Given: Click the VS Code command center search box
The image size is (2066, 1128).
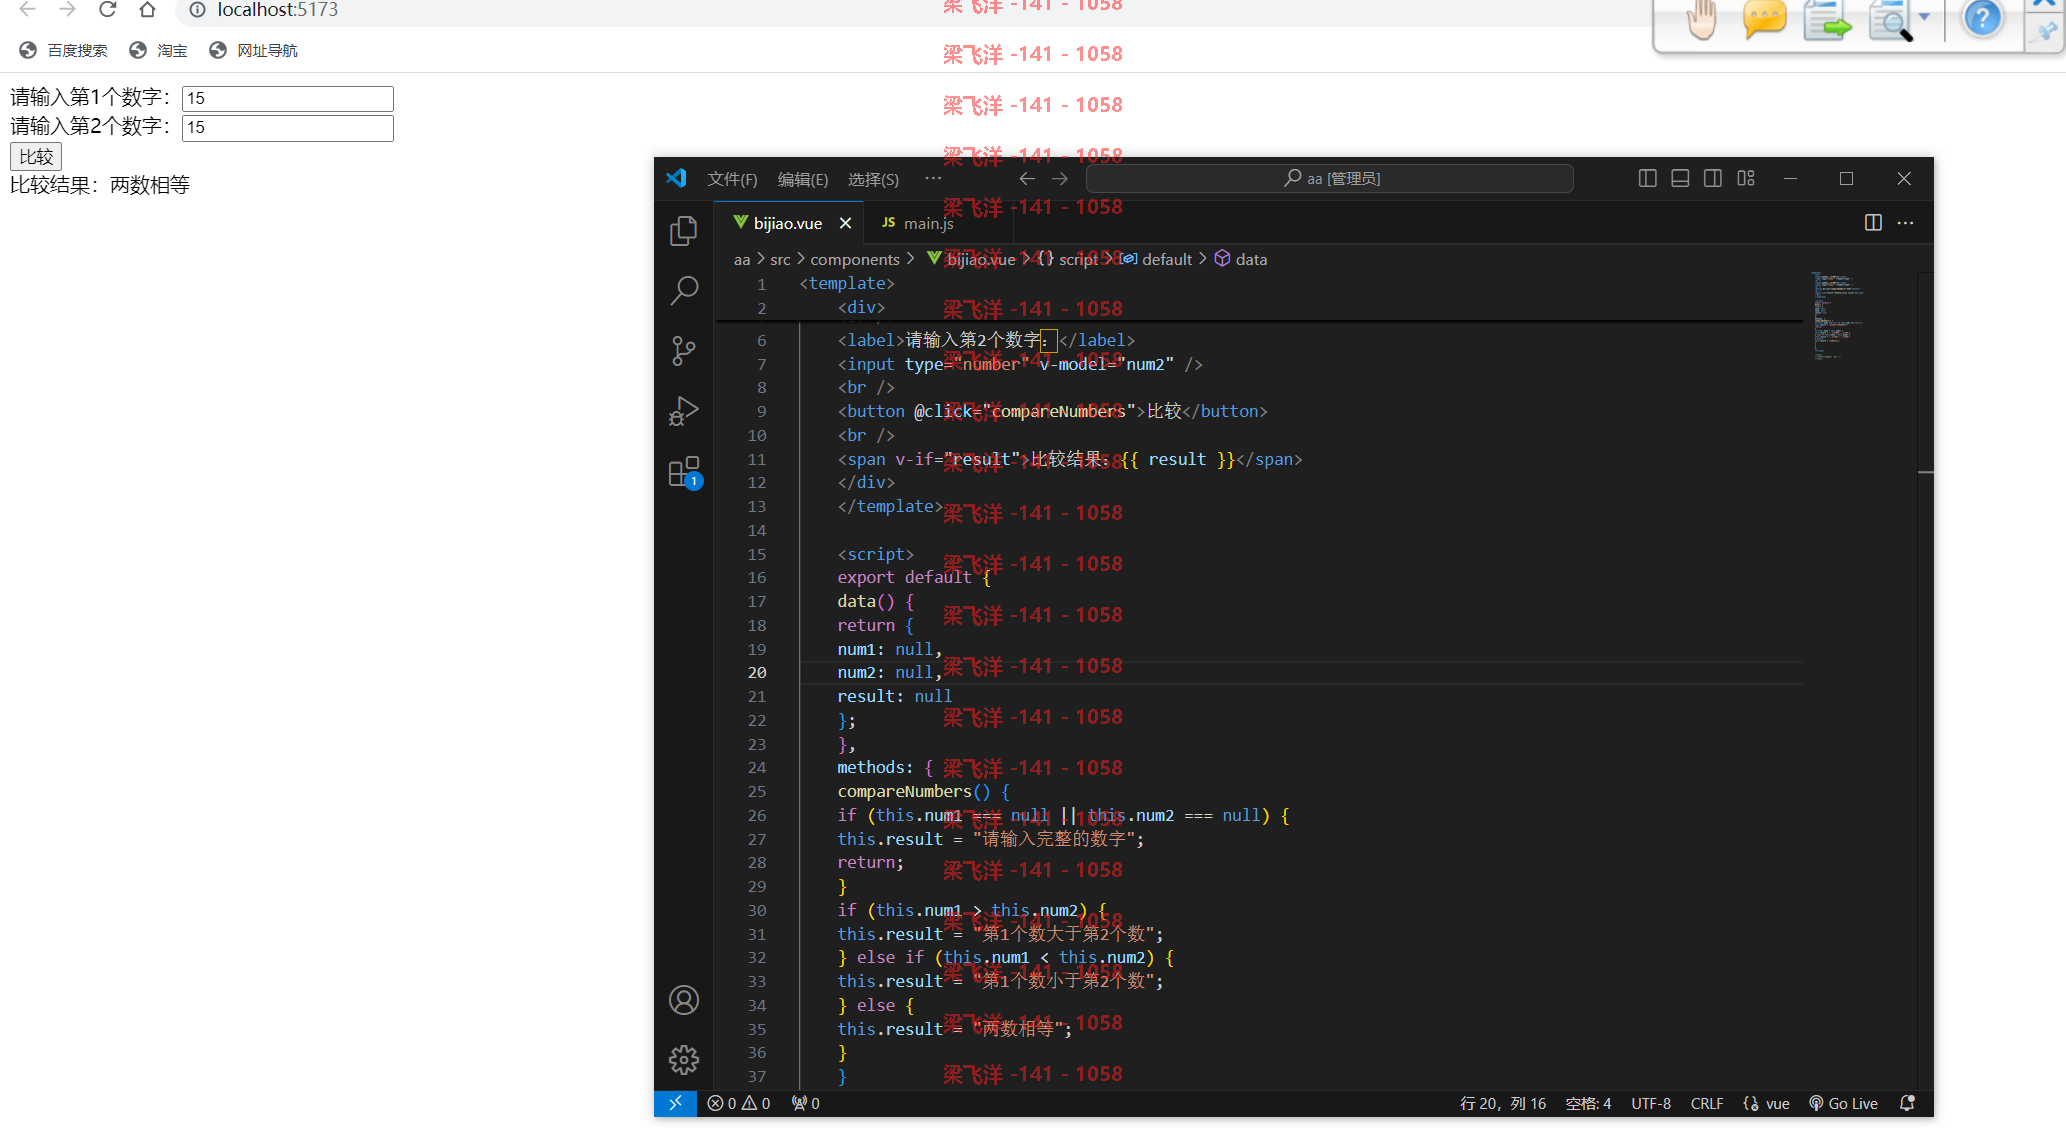Looking at the screenshot, I should pos(1329,178).
